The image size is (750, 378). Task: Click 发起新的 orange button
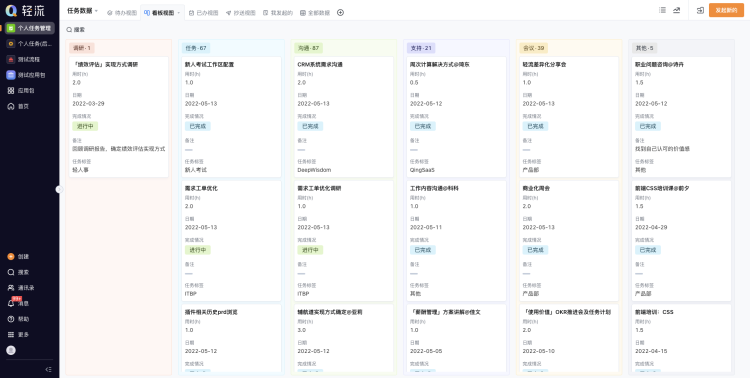726,10
